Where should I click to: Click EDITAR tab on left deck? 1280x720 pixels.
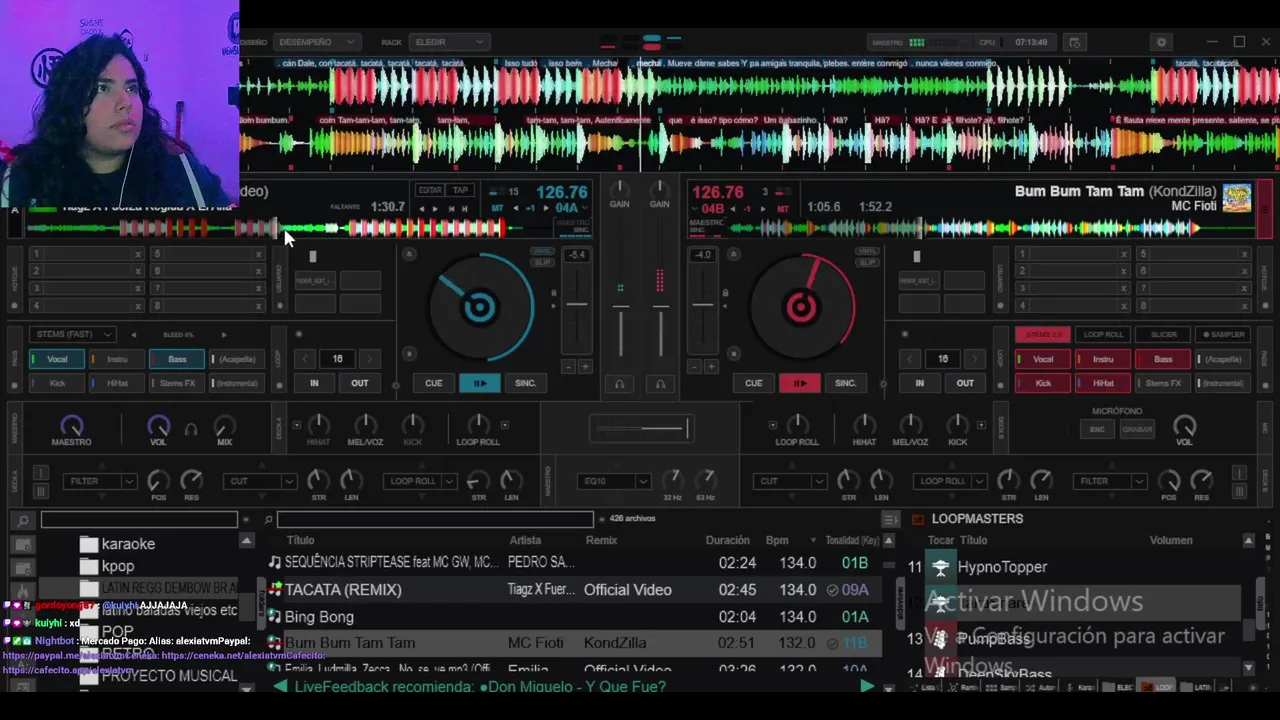[x=430, y=190]
